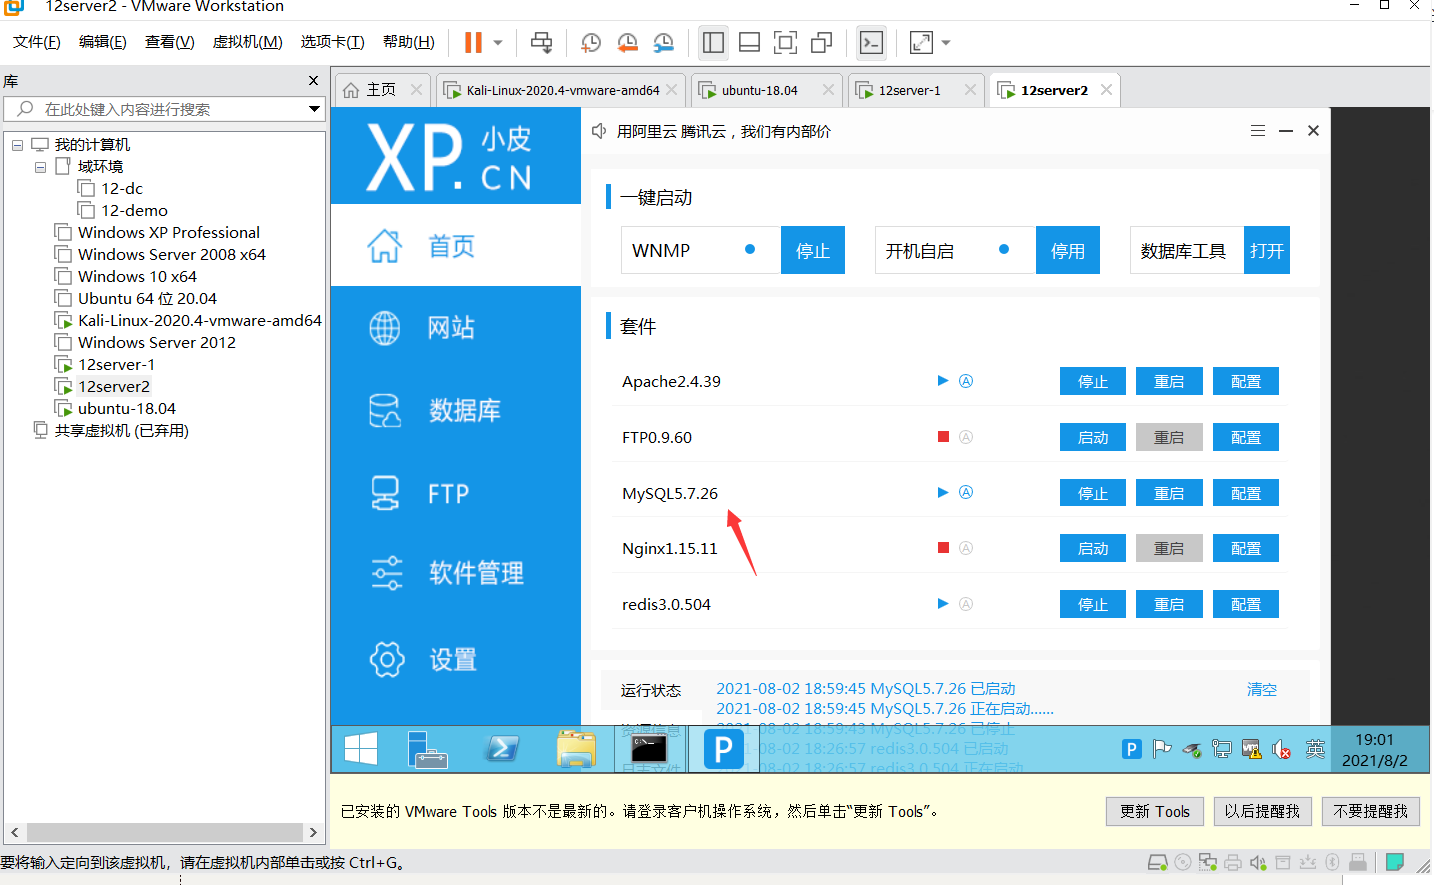Start FTP0.9.60 service
The height and width of the screenshot is (885, 1434).
pyautogui.click(x=1092, y=437)
